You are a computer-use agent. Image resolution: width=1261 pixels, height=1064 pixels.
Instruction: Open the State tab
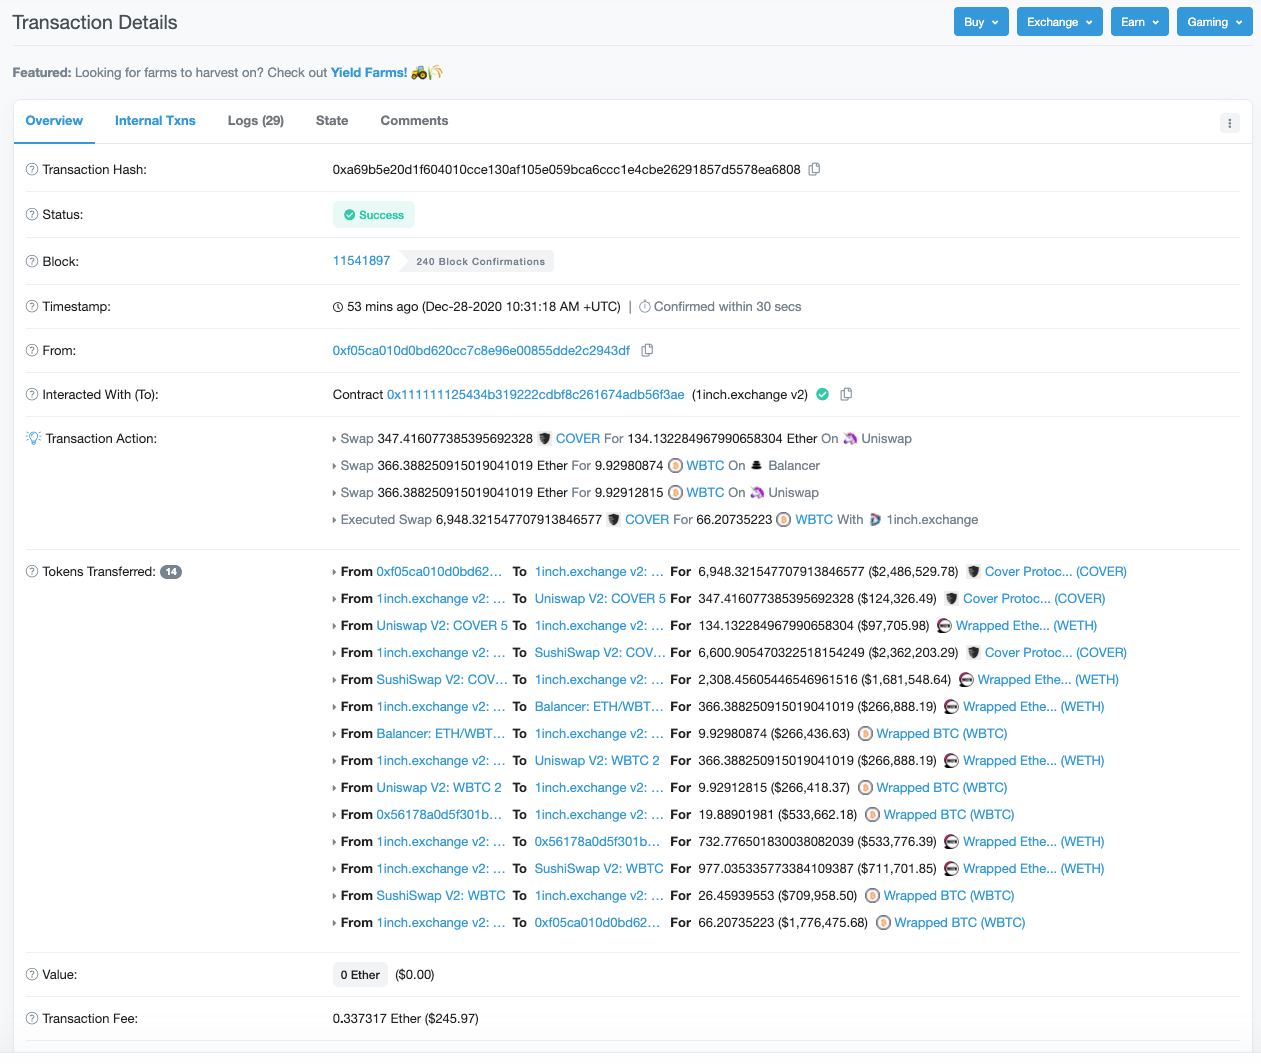(x=332, y=121)
